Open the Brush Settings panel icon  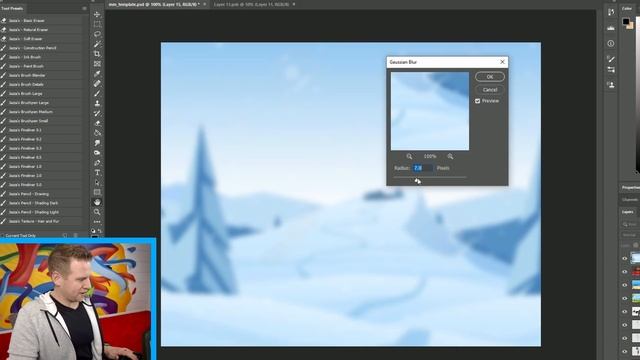[x=611, y=59]
